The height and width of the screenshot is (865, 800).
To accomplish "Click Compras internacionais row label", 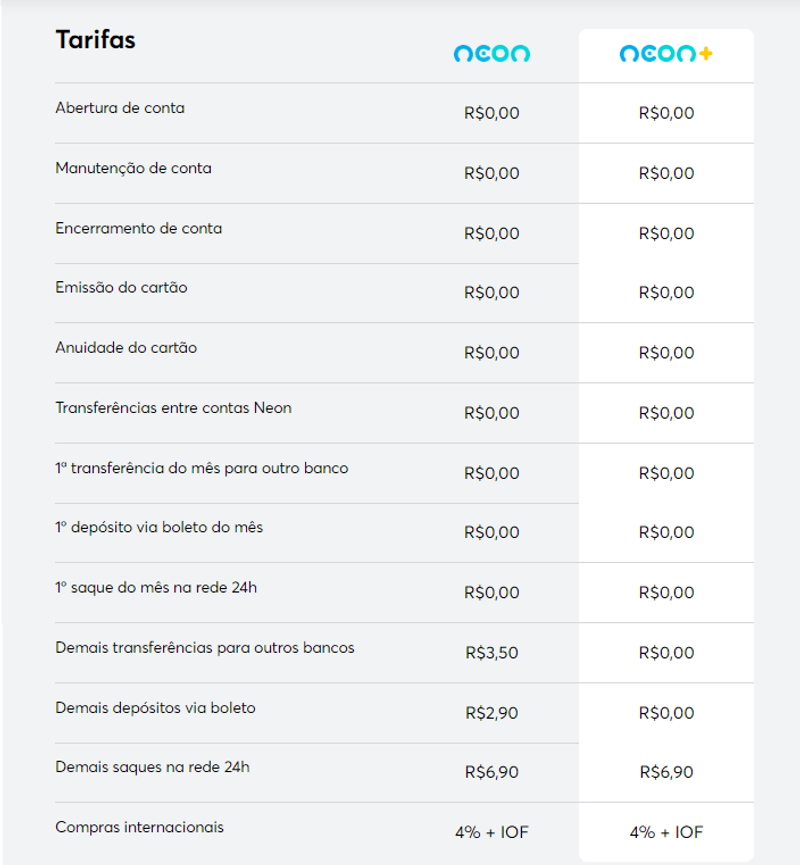I will pos(139,827).
